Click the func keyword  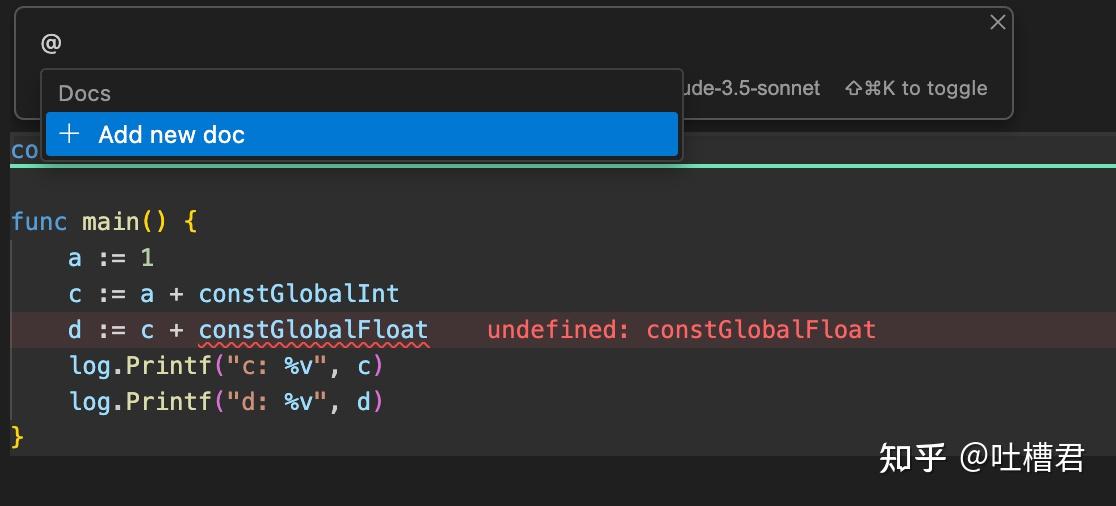tap(39, 221)
